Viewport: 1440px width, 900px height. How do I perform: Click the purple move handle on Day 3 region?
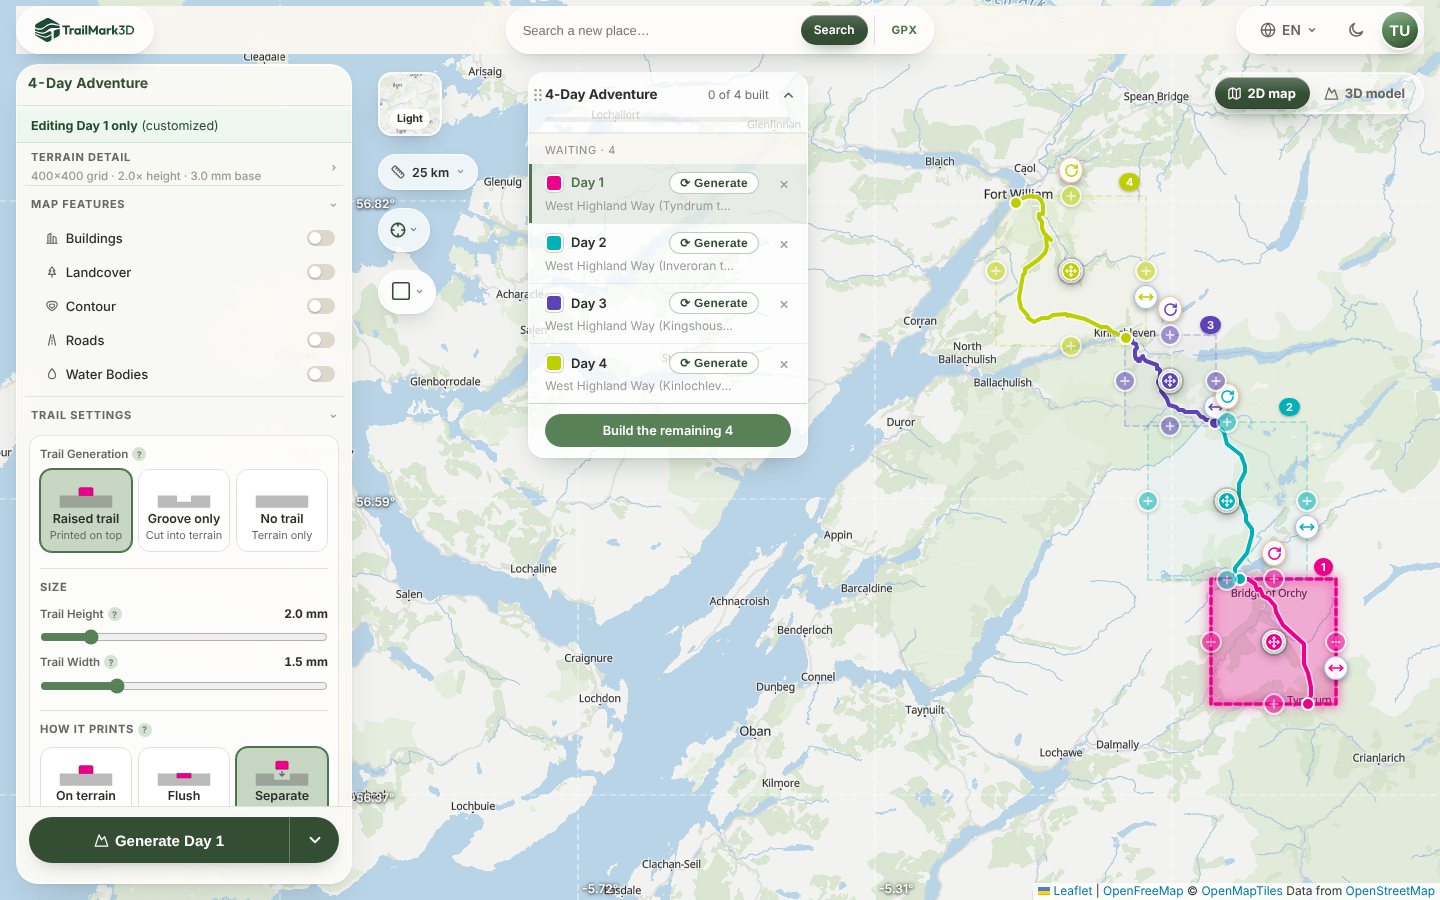[1169, 381]
